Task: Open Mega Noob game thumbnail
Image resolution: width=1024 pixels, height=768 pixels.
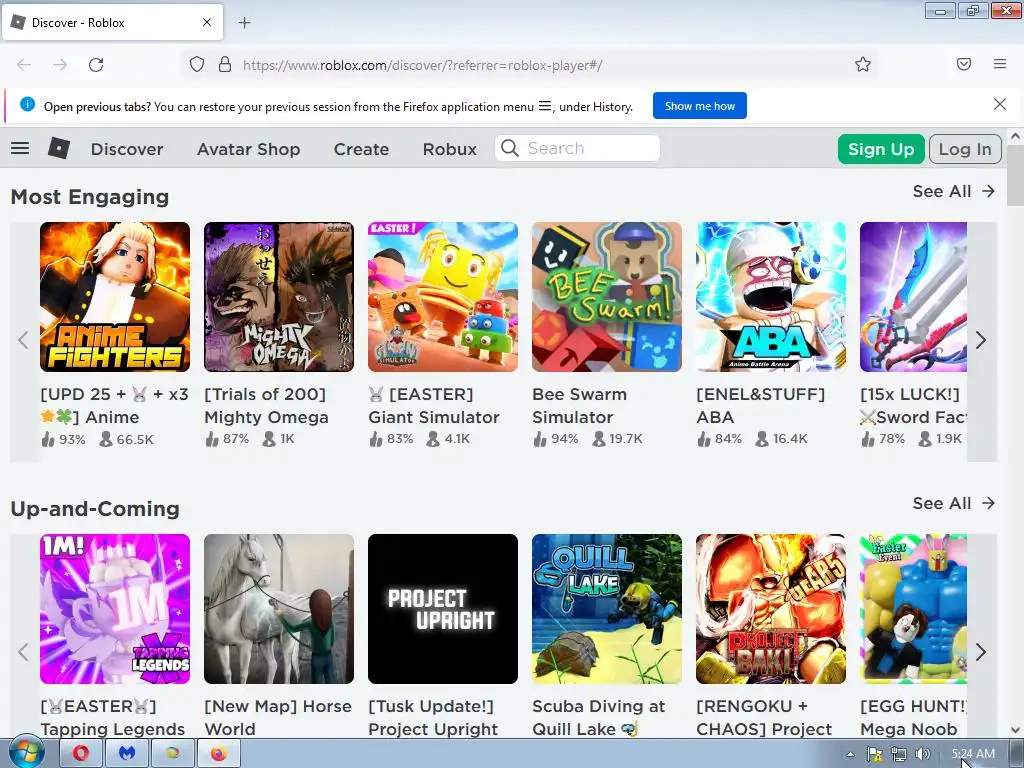Action: point(914,609)
